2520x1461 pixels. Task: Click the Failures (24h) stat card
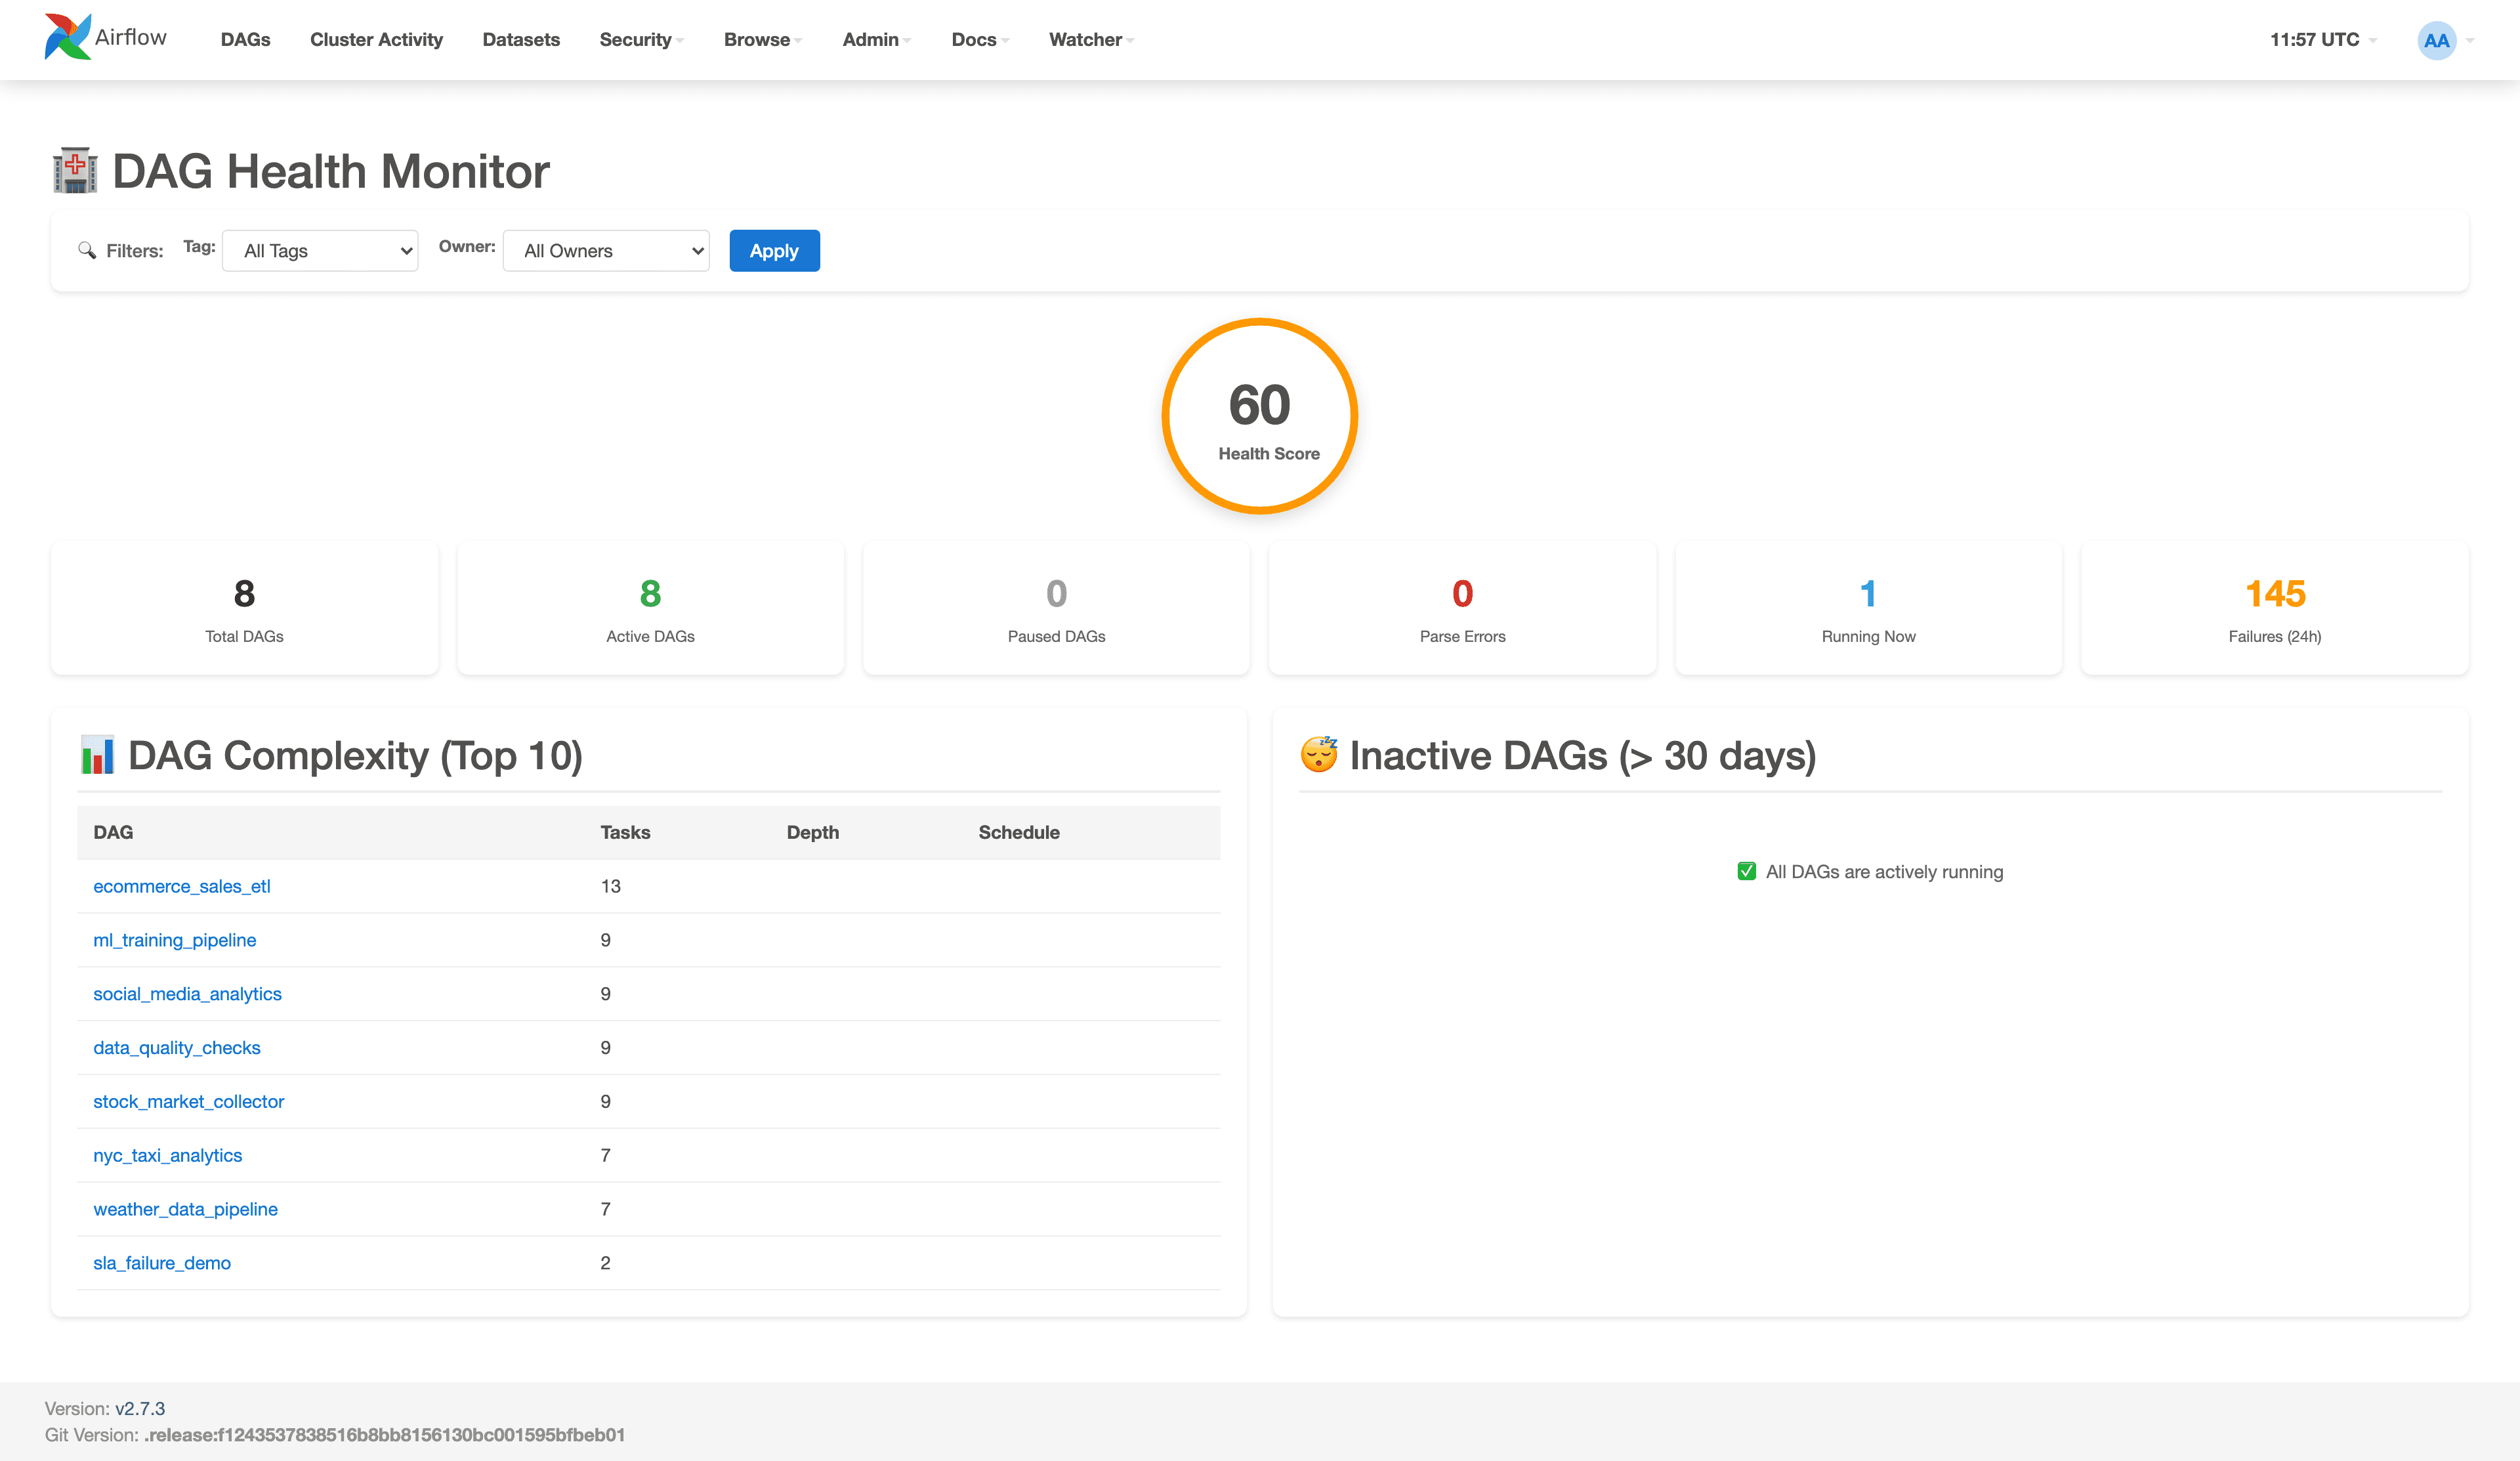pyautogui.click(x=2274, y=608)
